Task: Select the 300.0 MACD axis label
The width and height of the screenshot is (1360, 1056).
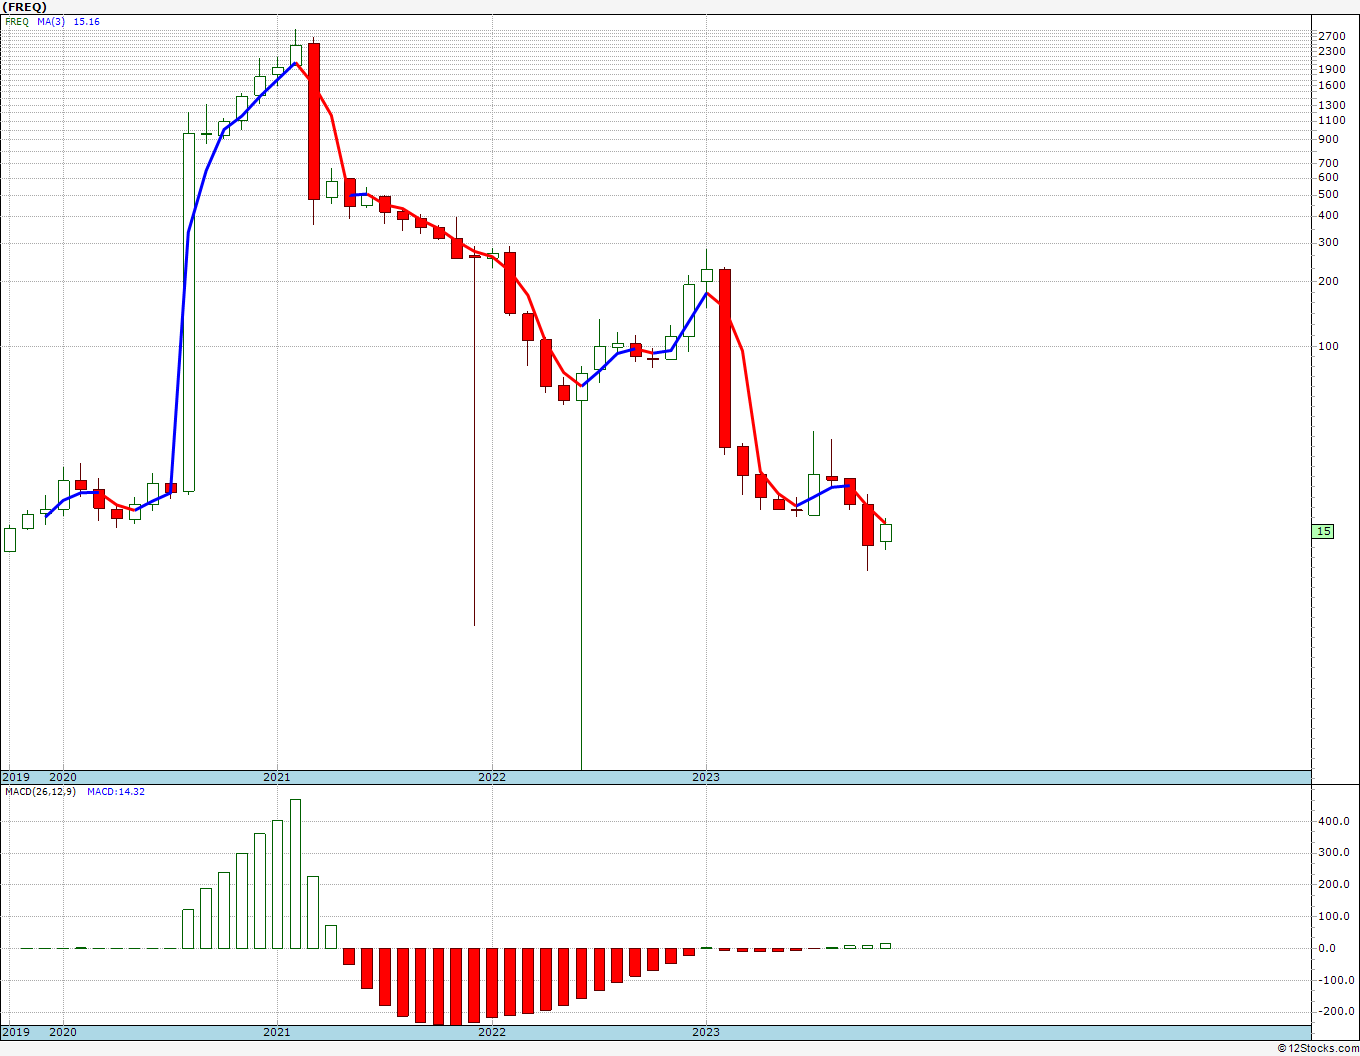Action: click(1333, 853)
